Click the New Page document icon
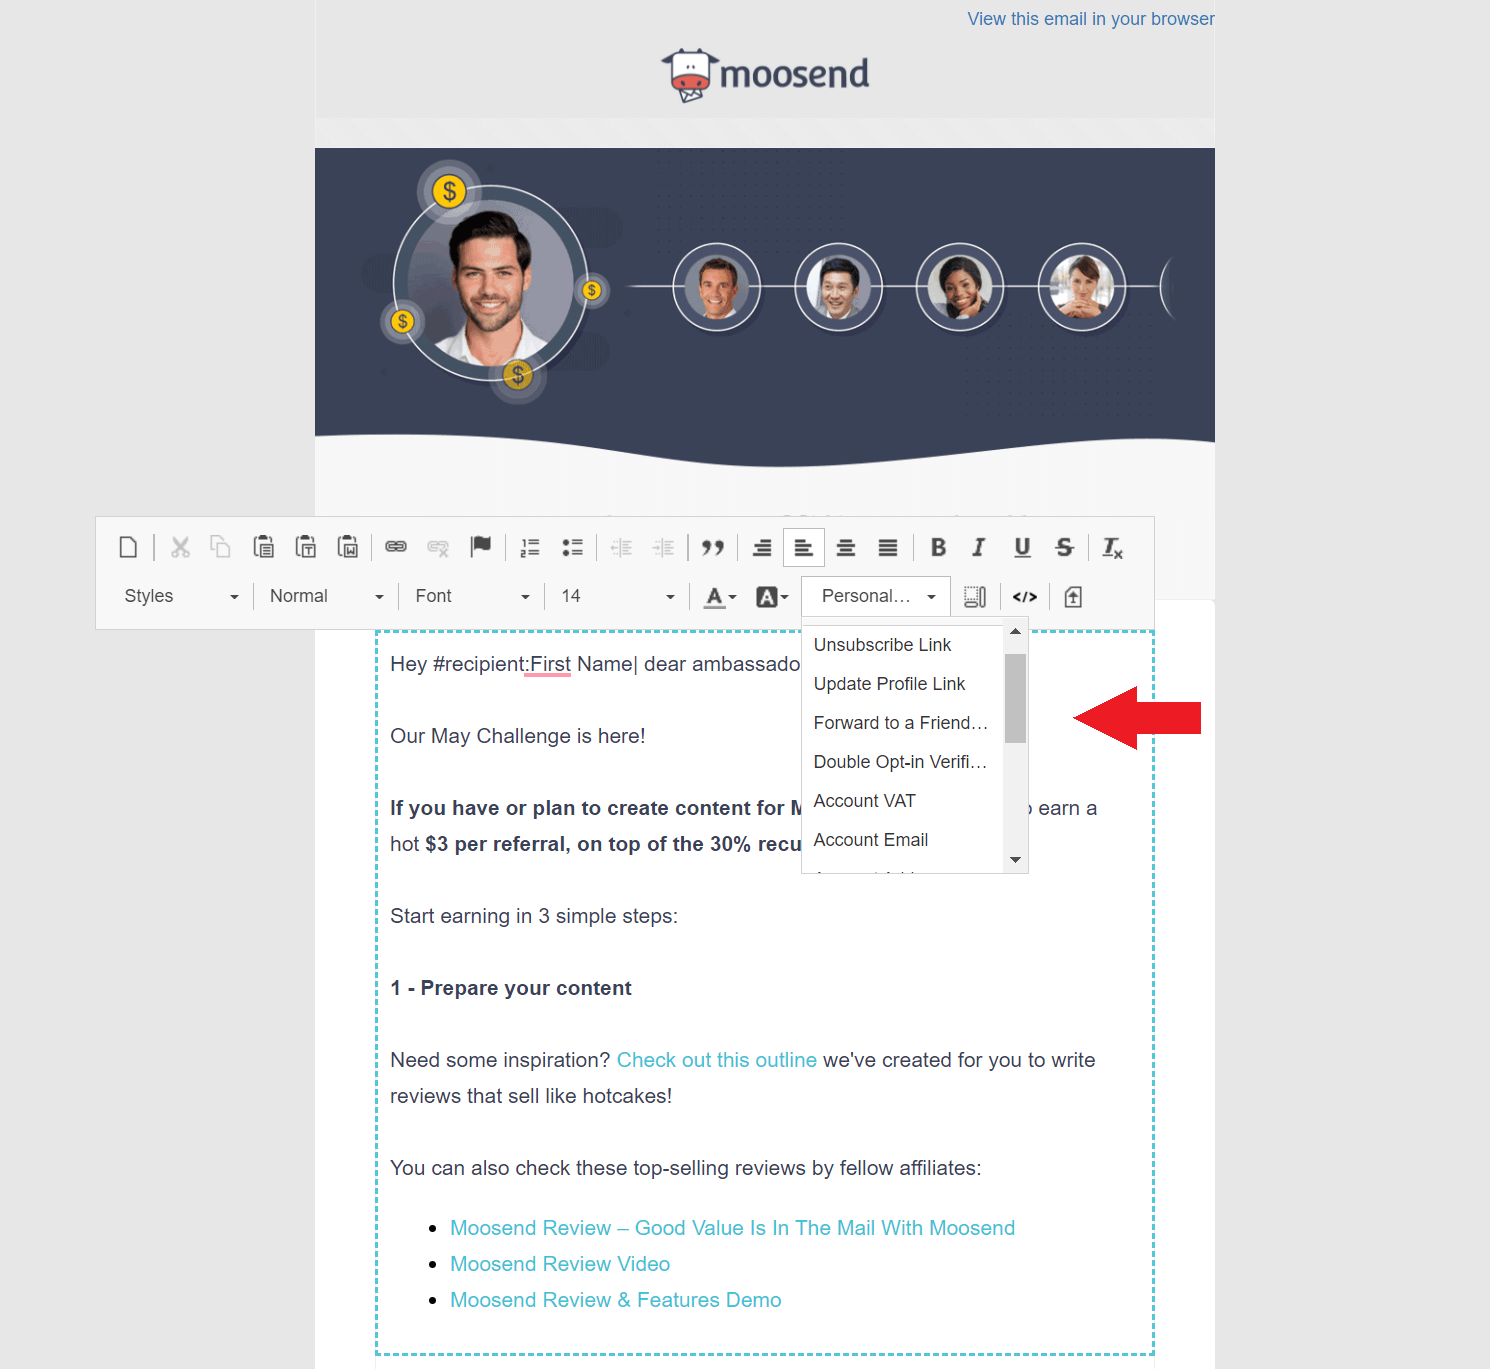This screenshot has height=1369, width=1490. click(x=128, y=547)
